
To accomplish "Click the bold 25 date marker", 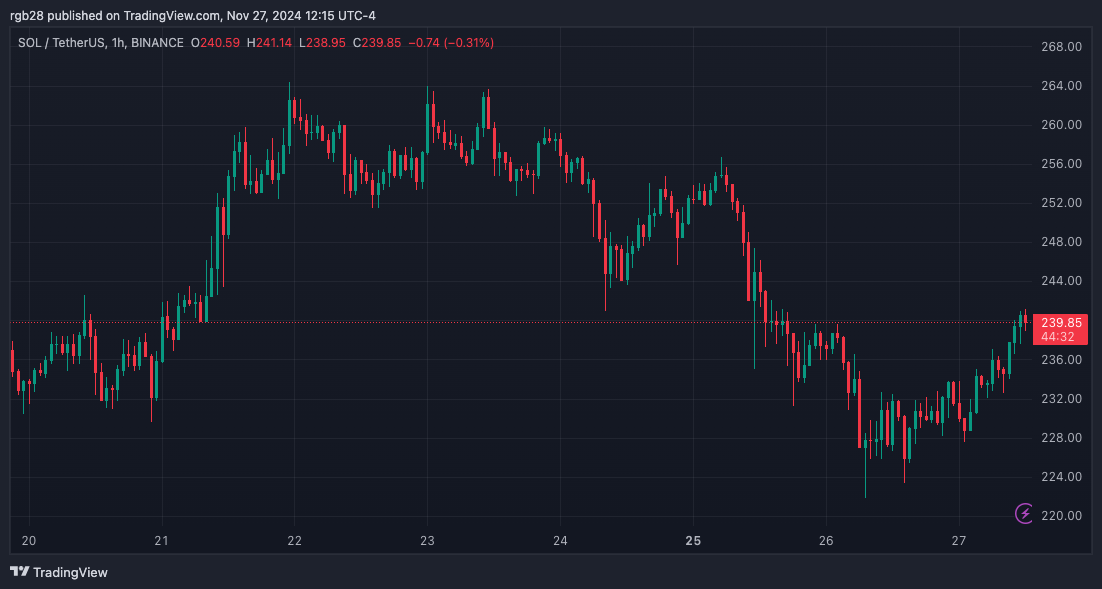I will click(x=693, y=541).
